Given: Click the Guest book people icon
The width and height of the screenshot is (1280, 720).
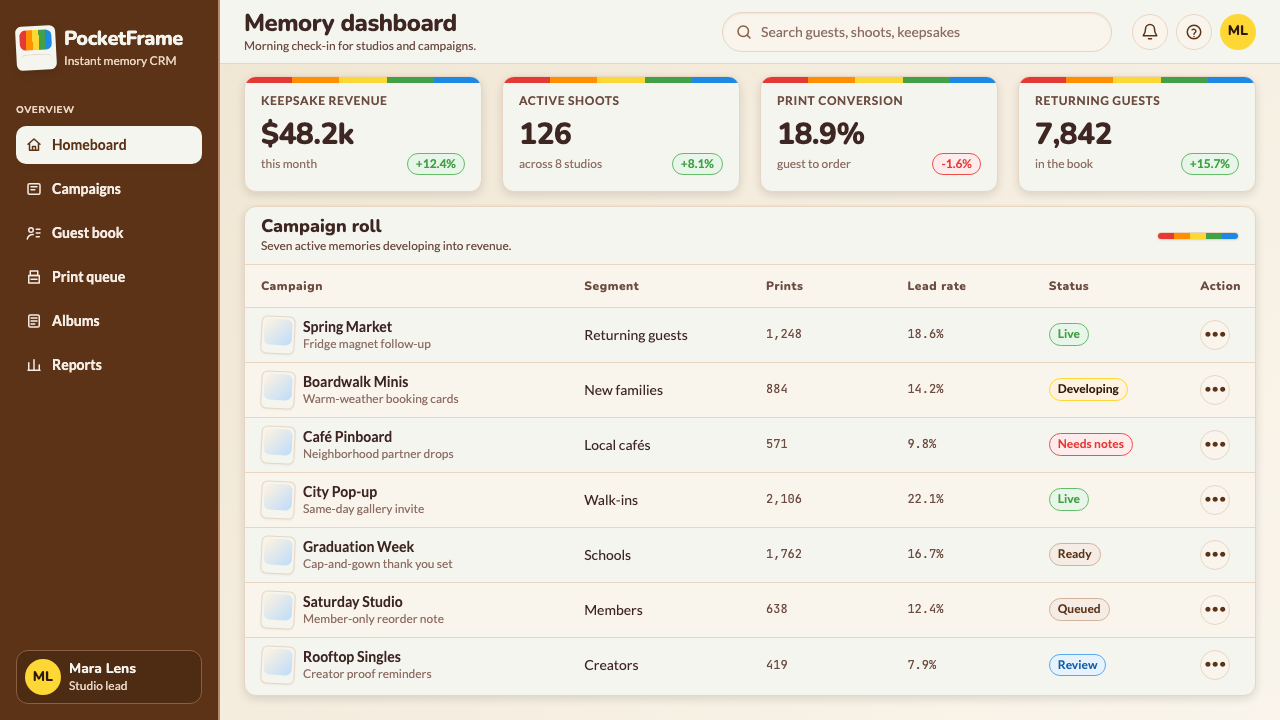Looking at the screenshot, I should (34, 233).
